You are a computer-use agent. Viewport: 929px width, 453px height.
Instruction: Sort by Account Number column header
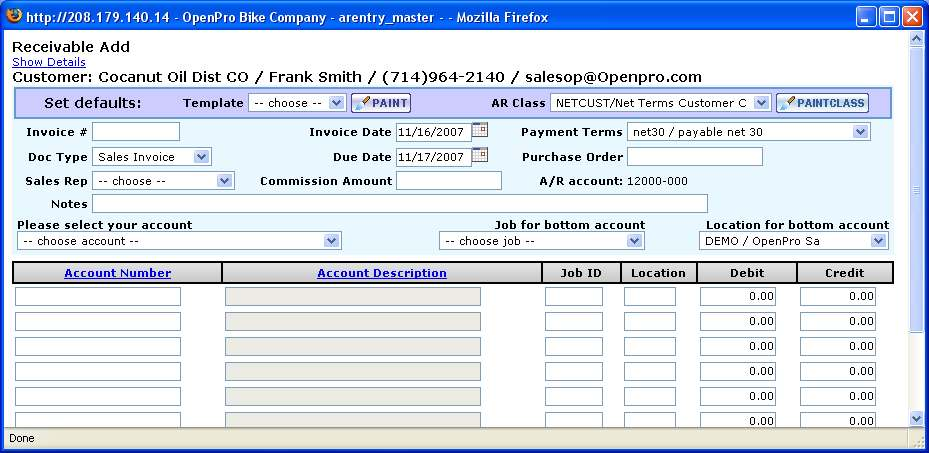click(x=117, y=273)
